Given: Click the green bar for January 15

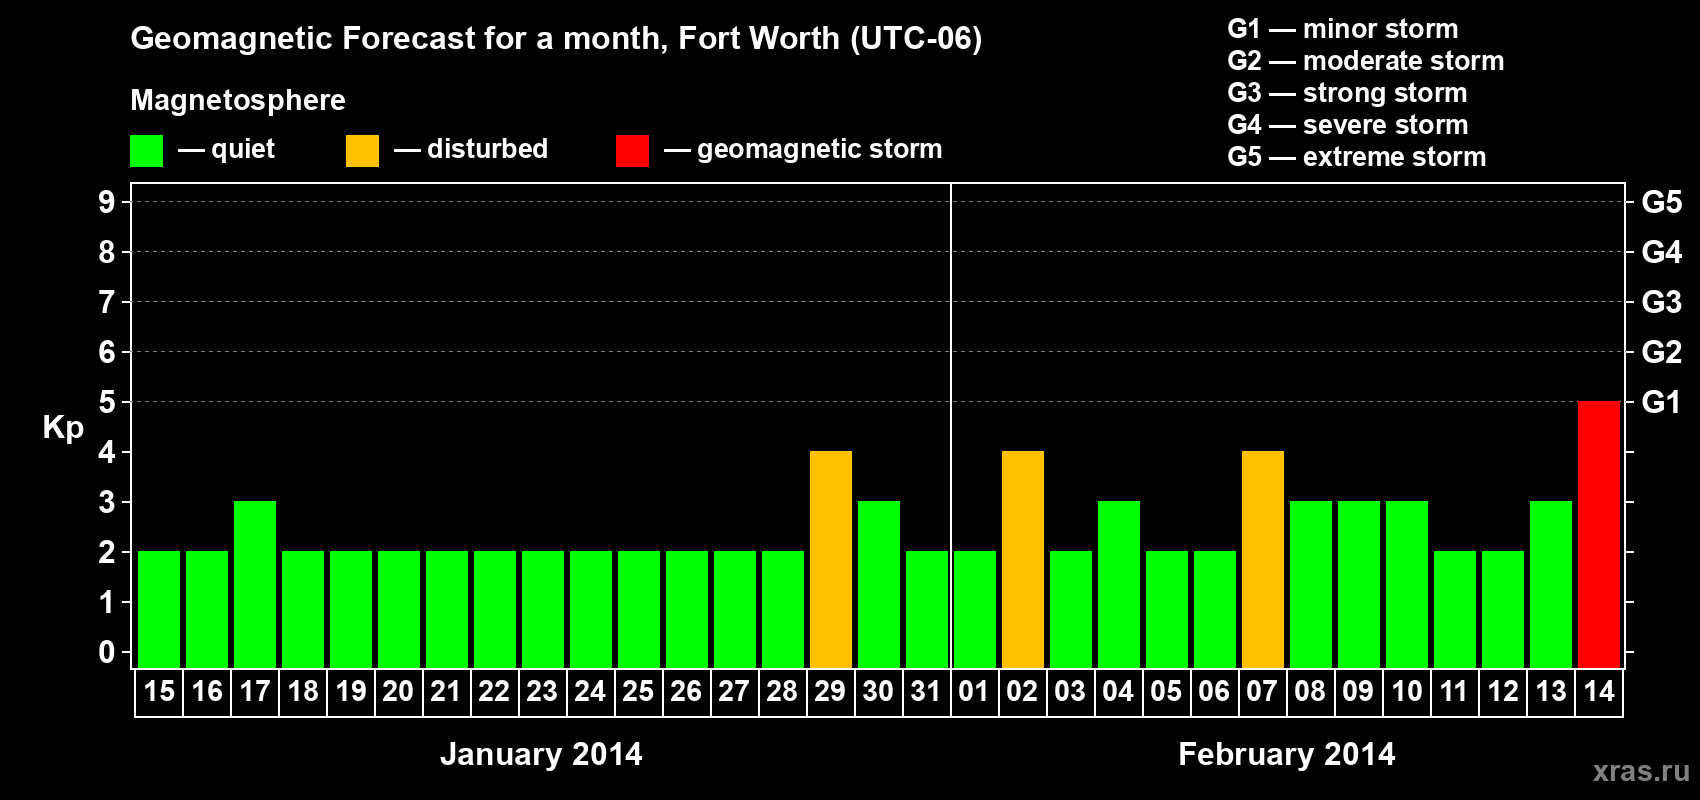Looking at the screenshot, I should [158, 609].
